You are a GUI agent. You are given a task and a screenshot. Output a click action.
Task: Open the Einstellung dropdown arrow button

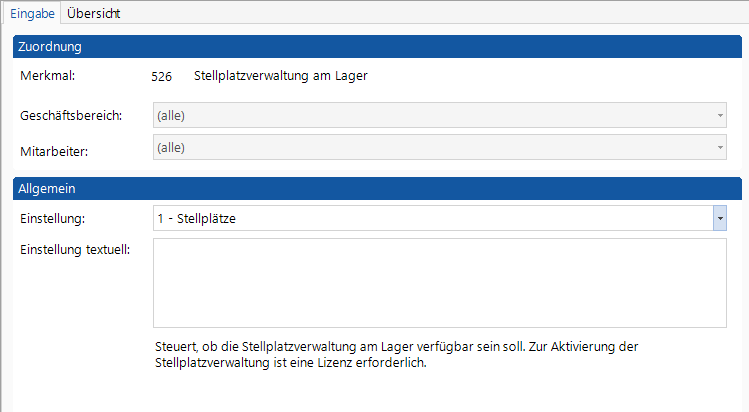click(x=720, y=218)
